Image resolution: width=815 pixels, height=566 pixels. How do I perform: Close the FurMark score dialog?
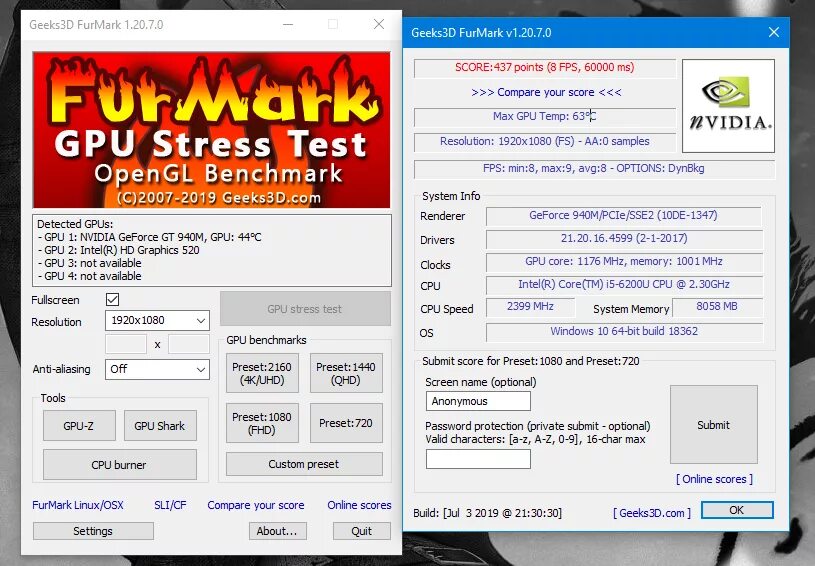click(773, 32)
